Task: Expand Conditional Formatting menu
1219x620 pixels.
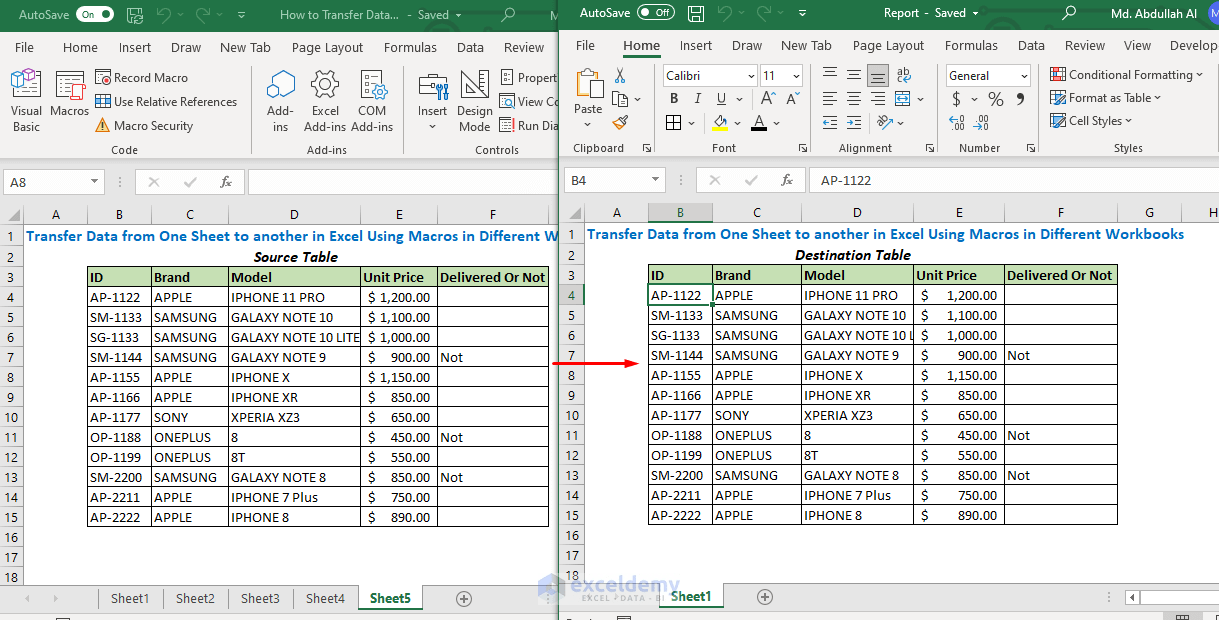Action: 1127,75
